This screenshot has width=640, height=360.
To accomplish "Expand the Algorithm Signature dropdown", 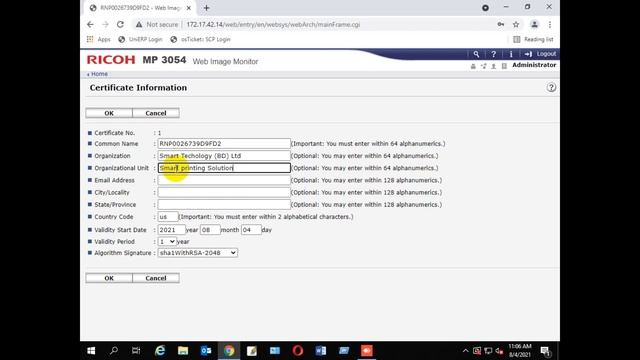I will 198,253.
